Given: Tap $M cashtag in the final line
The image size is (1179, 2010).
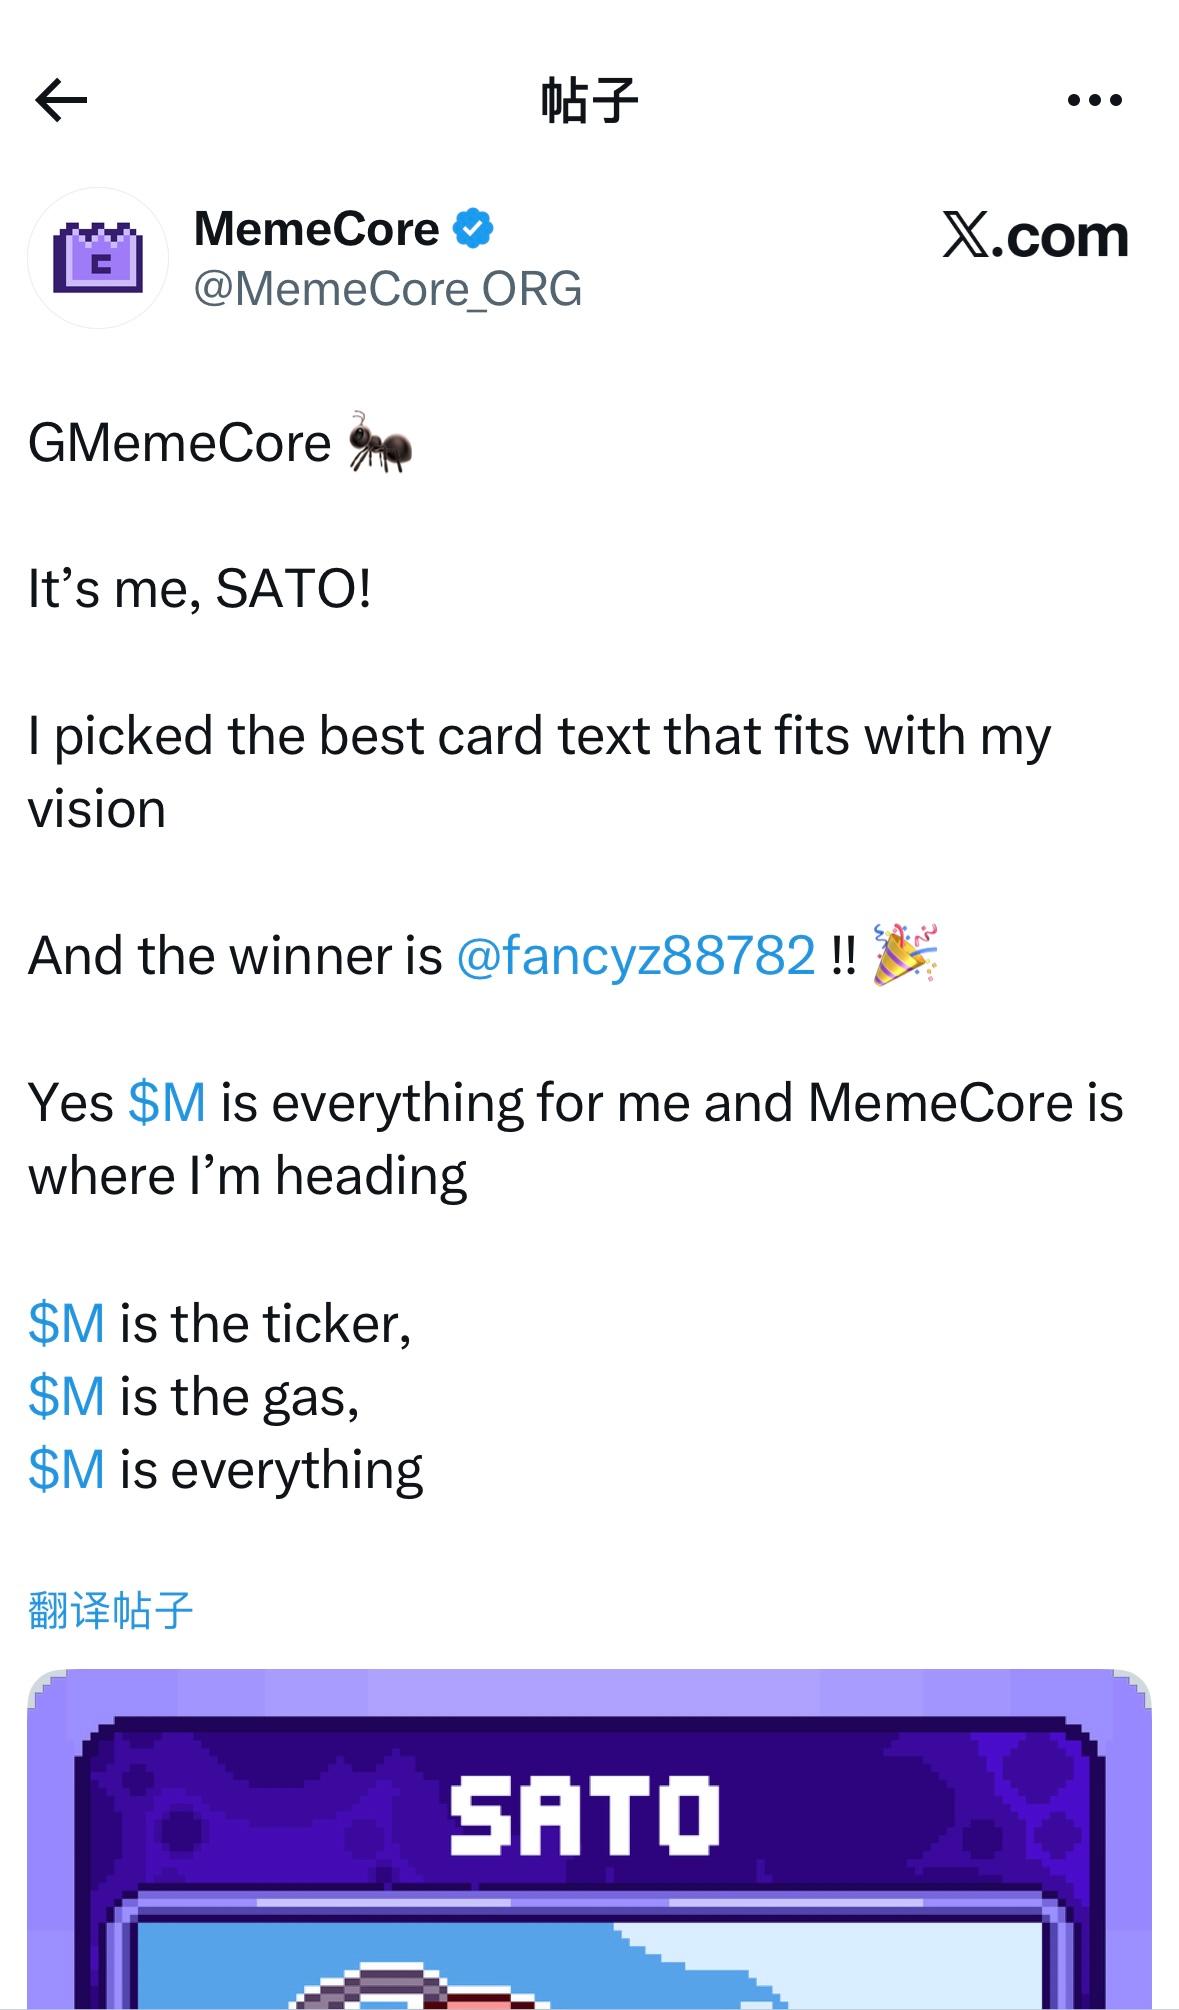Looking at the screenshot, I should tap(66, 1470).
